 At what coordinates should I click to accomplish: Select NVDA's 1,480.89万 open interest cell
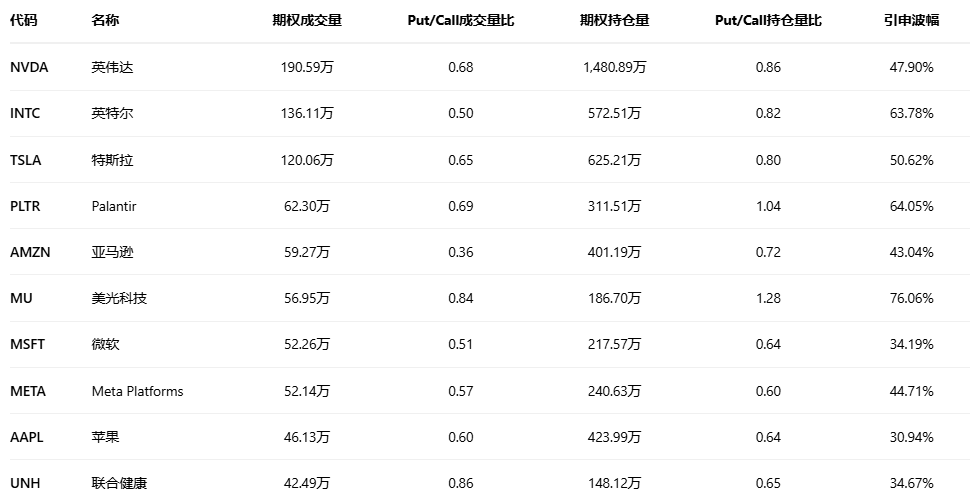[614, 67]
